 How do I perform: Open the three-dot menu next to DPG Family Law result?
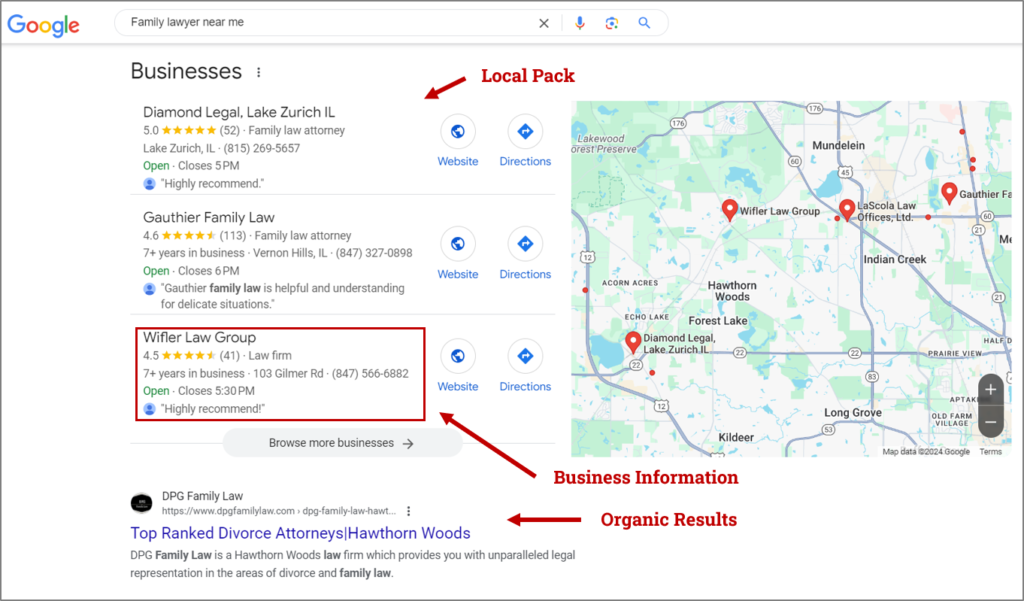[409, 511]
